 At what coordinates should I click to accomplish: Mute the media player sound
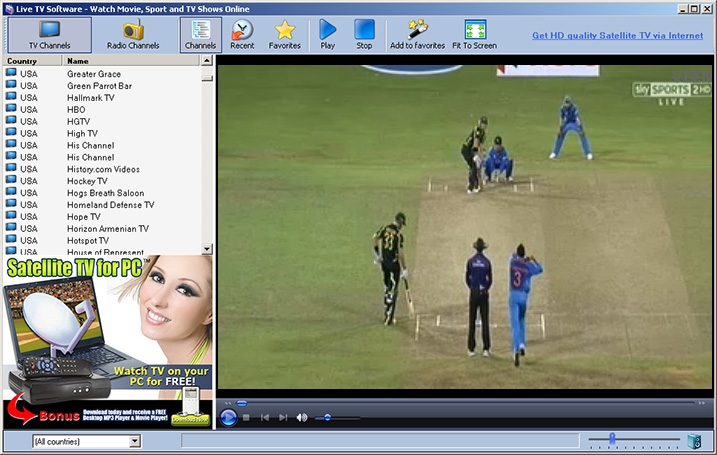click(x=302, y=417)
